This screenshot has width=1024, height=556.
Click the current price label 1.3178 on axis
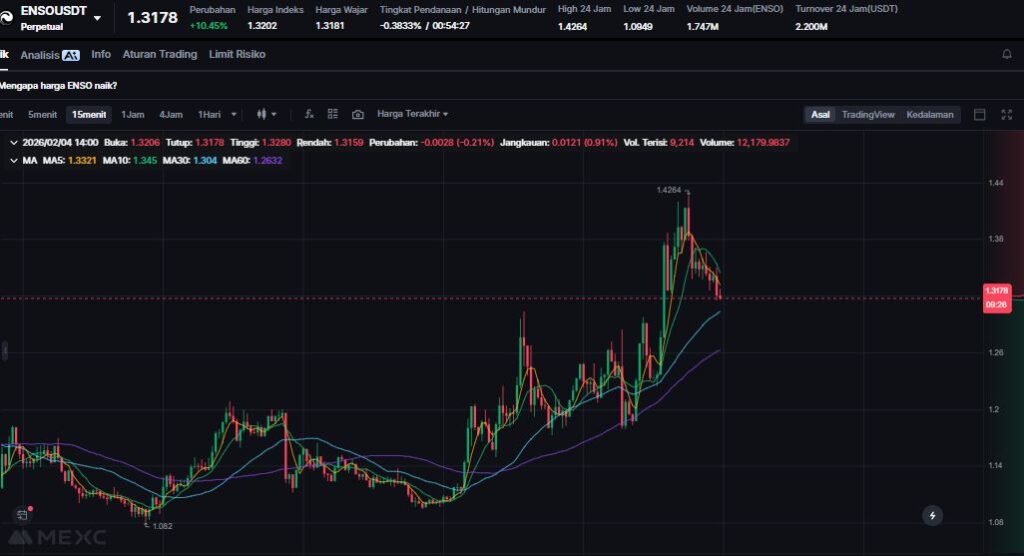click(x=997, y=291)
